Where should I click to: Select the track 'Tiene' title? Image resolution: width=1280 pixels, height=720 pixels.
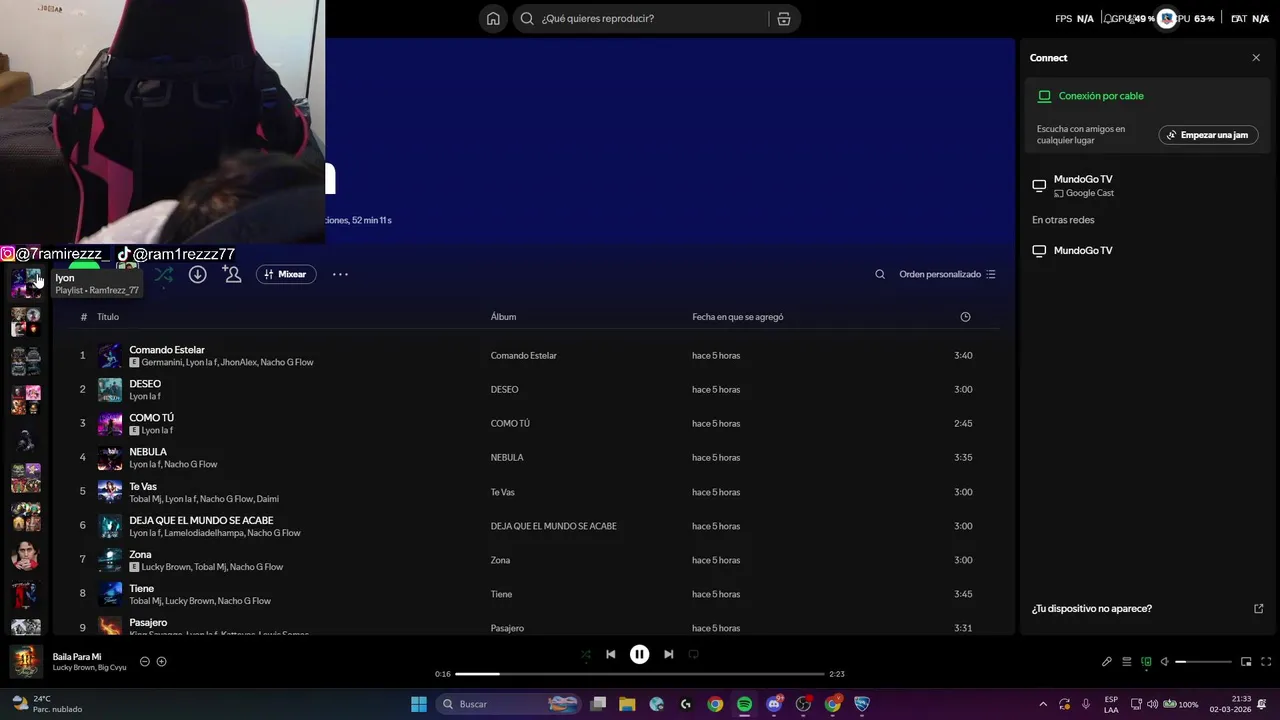point(141,589)
